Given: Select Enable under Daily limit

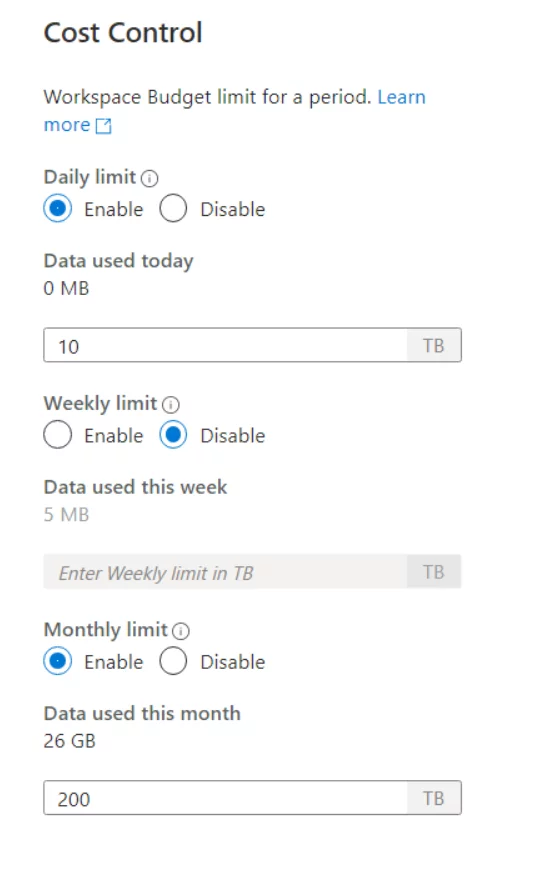Looking at the screenshot, I should pos(58,208).
